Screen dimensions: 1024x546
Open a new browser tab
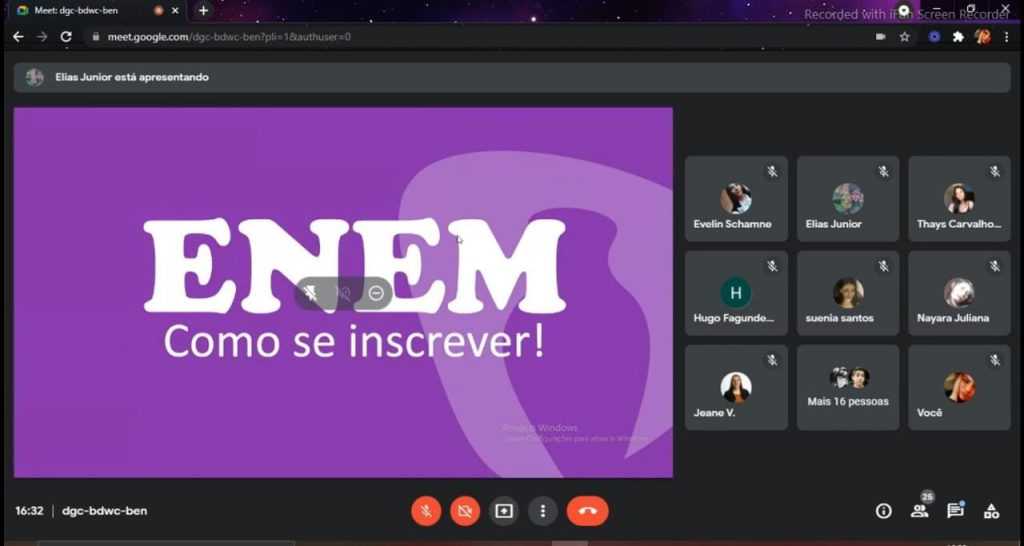coord(203,10)
